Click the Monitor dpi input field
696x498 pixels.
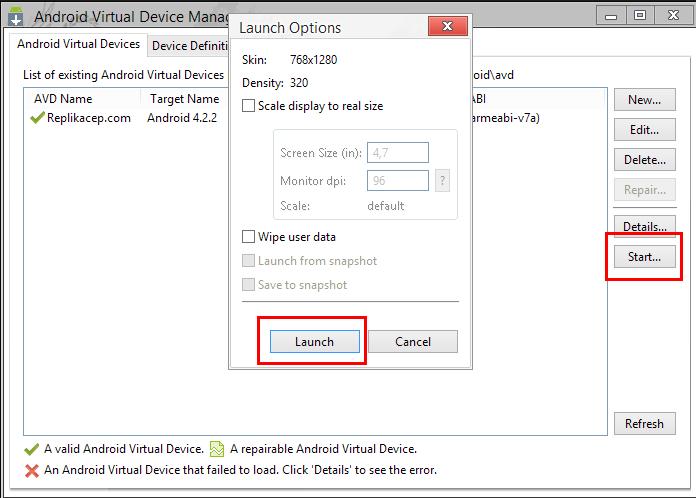[x=398, y=181]
